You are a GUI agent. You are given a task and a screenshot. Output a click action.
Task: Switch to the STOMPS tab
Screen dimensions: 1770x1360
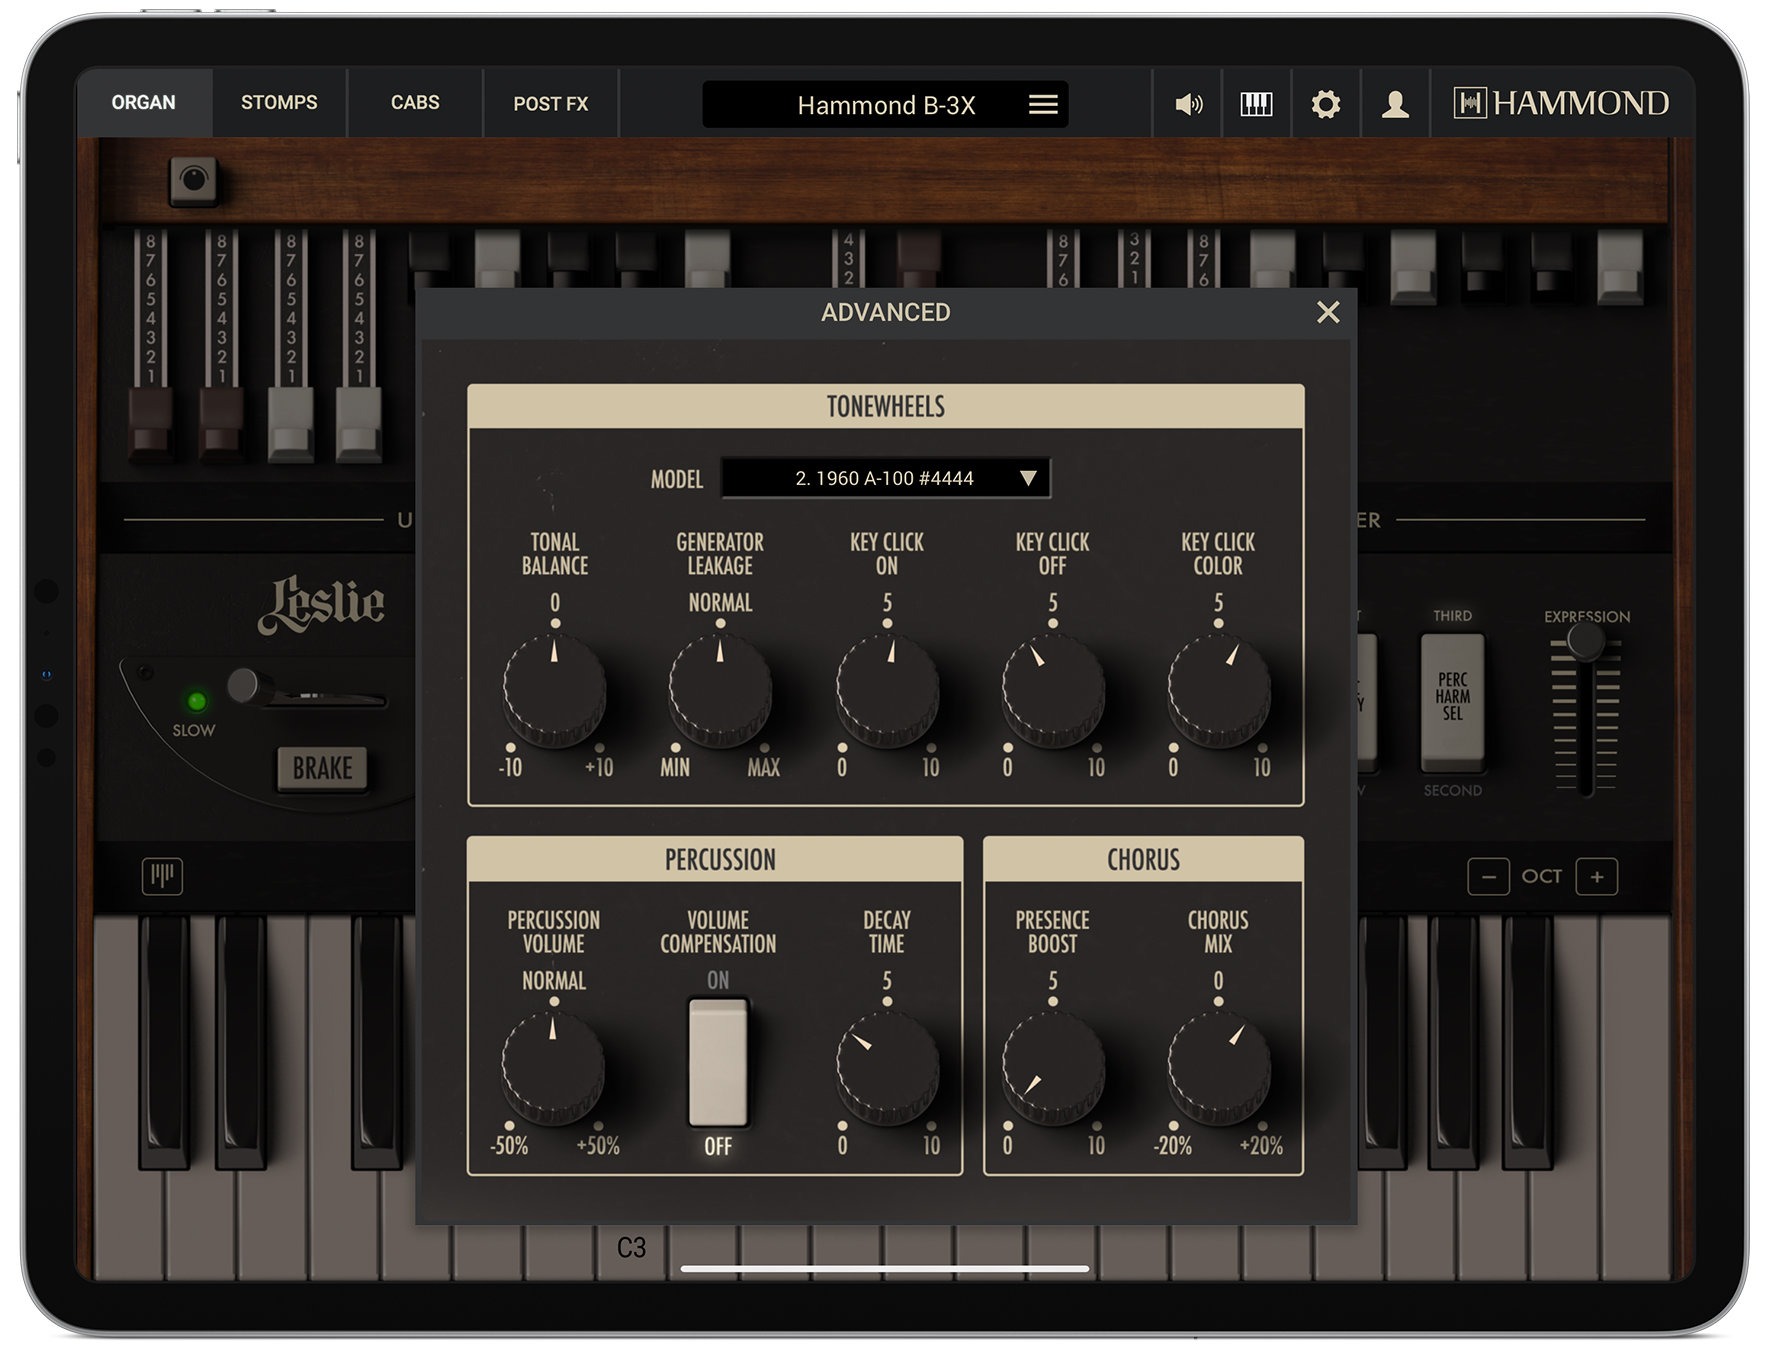click(278, 103)
